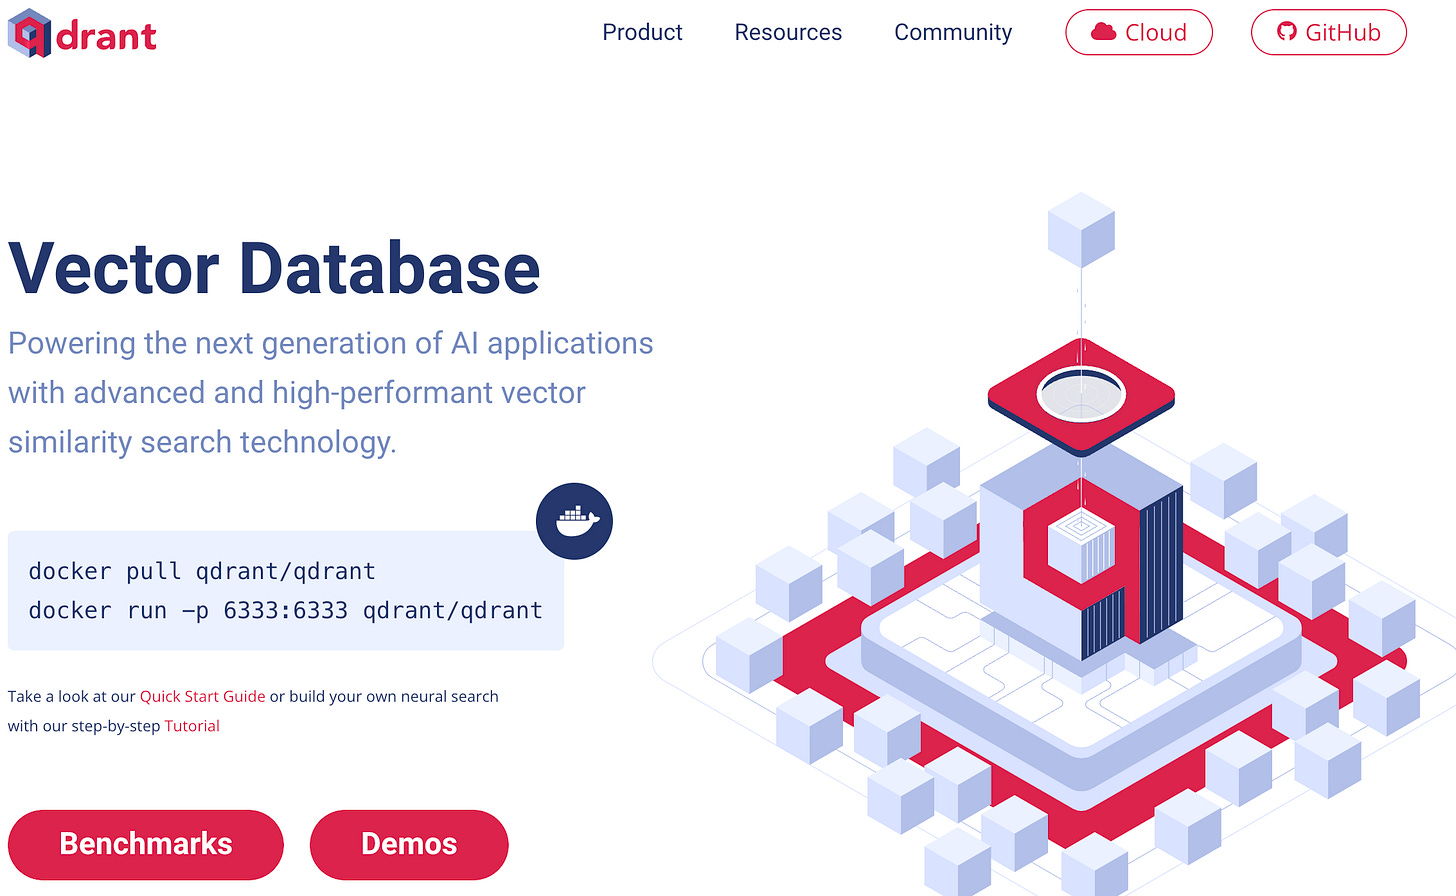This screenshot has height=896, width=1456.
Task: Click the stylized 'q' letterform in the logo
Action: point(24,32)
